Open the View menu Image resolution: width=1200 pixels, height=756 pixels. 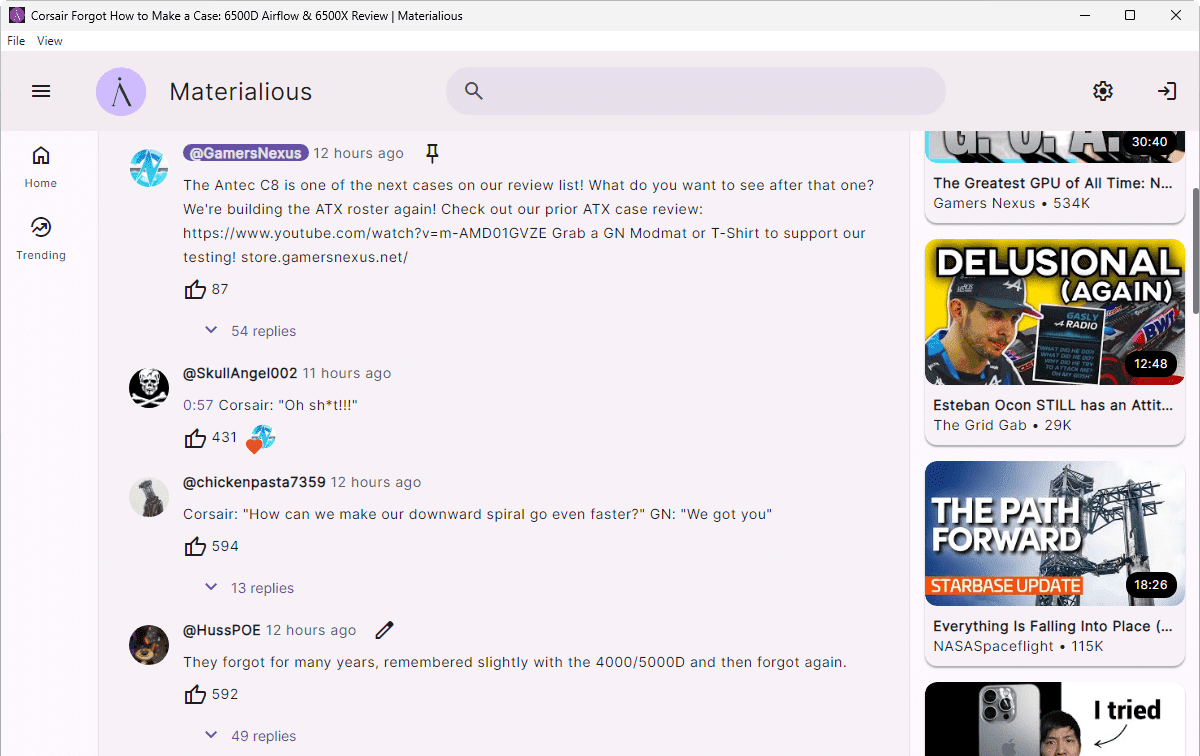[50, 41]
